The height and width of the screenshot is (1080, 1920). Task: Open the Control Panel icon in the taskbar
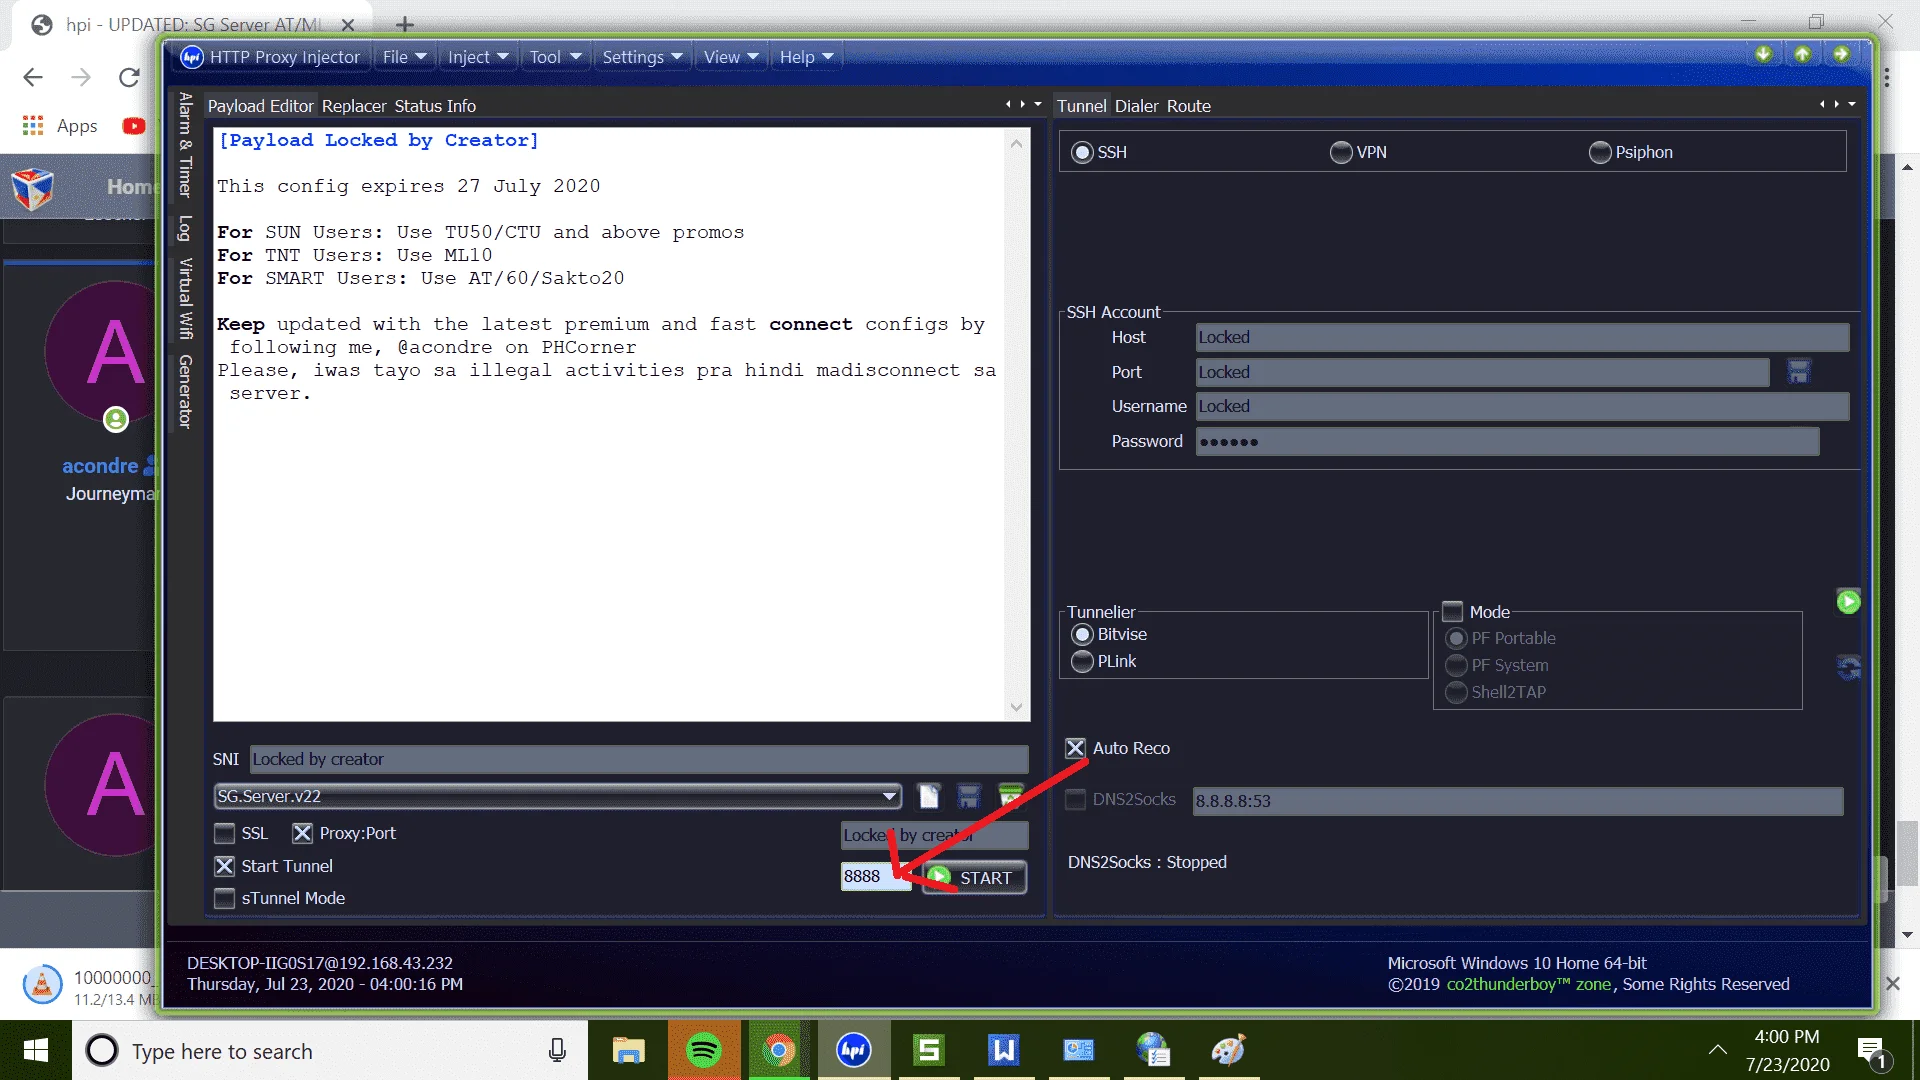tap(1079, 1051)
